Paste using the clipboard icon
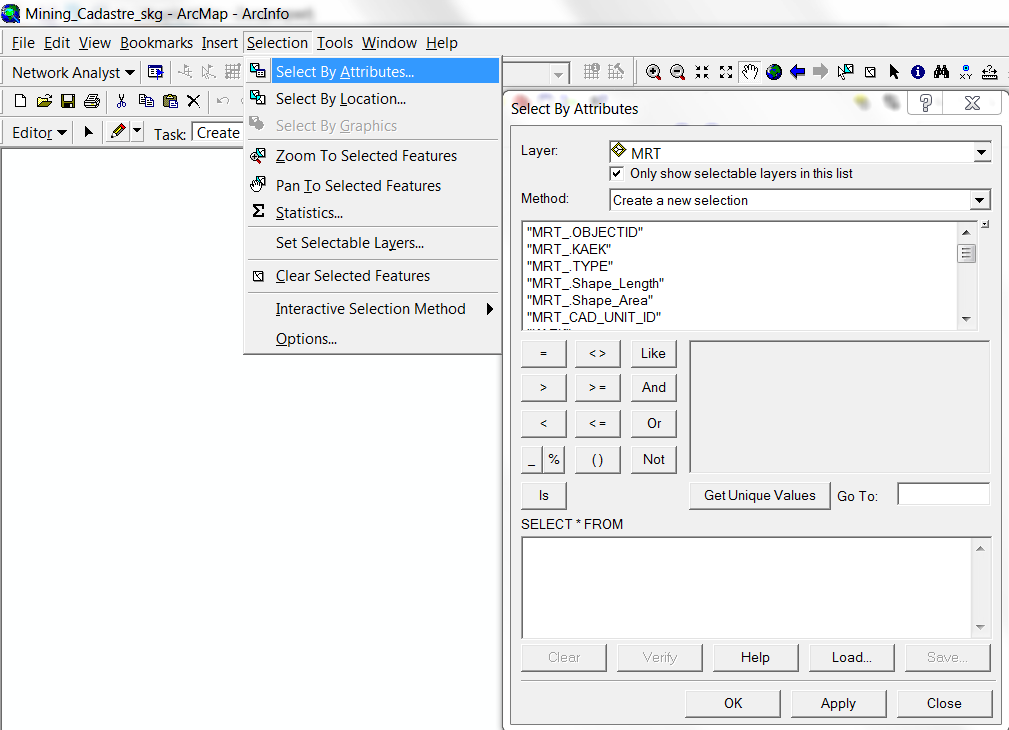Image resolution: width=1009 pixels, height=730 pixels. [170, 101]
